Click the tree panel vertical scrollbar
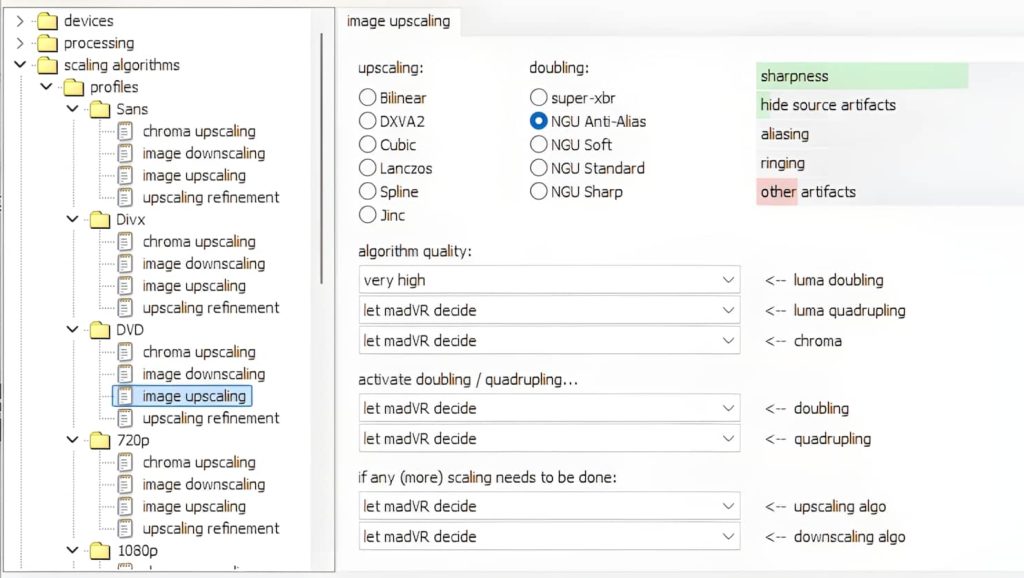Viewport: 1024px width, 578px height. click(321, 160)
